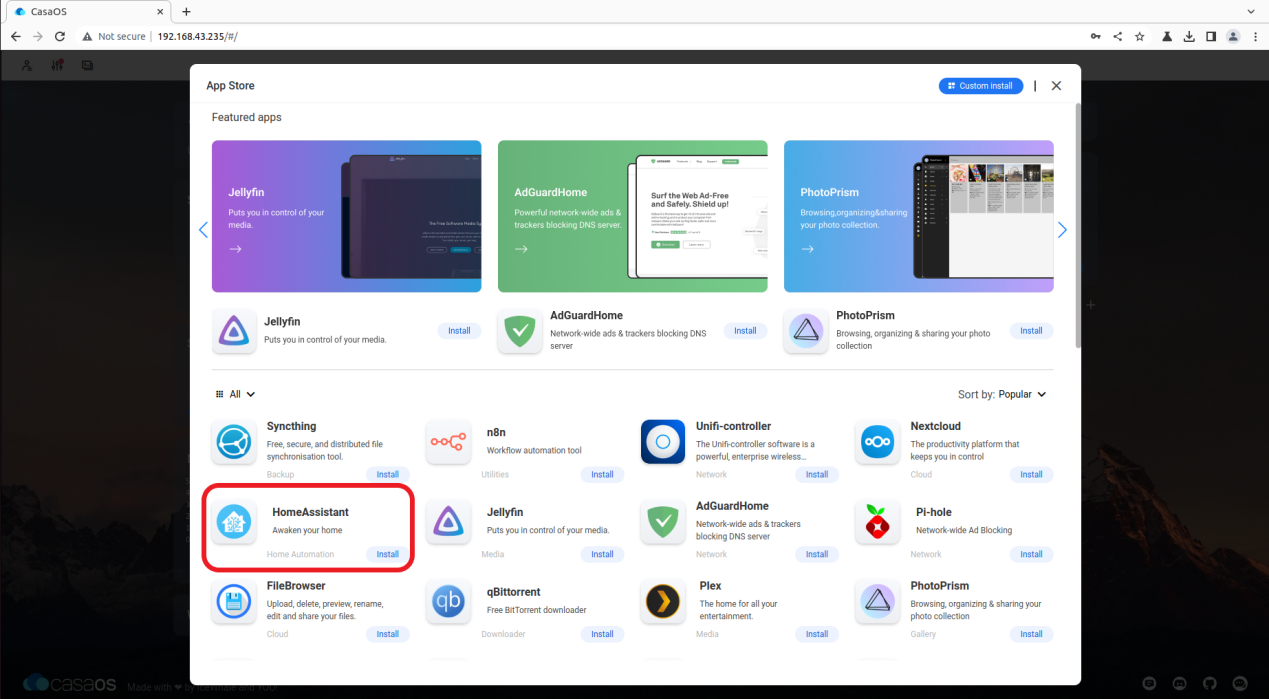Click the App Store vertical scrollbar
The height and width of the screenshot is (699, 1269).
point(1077,225)
